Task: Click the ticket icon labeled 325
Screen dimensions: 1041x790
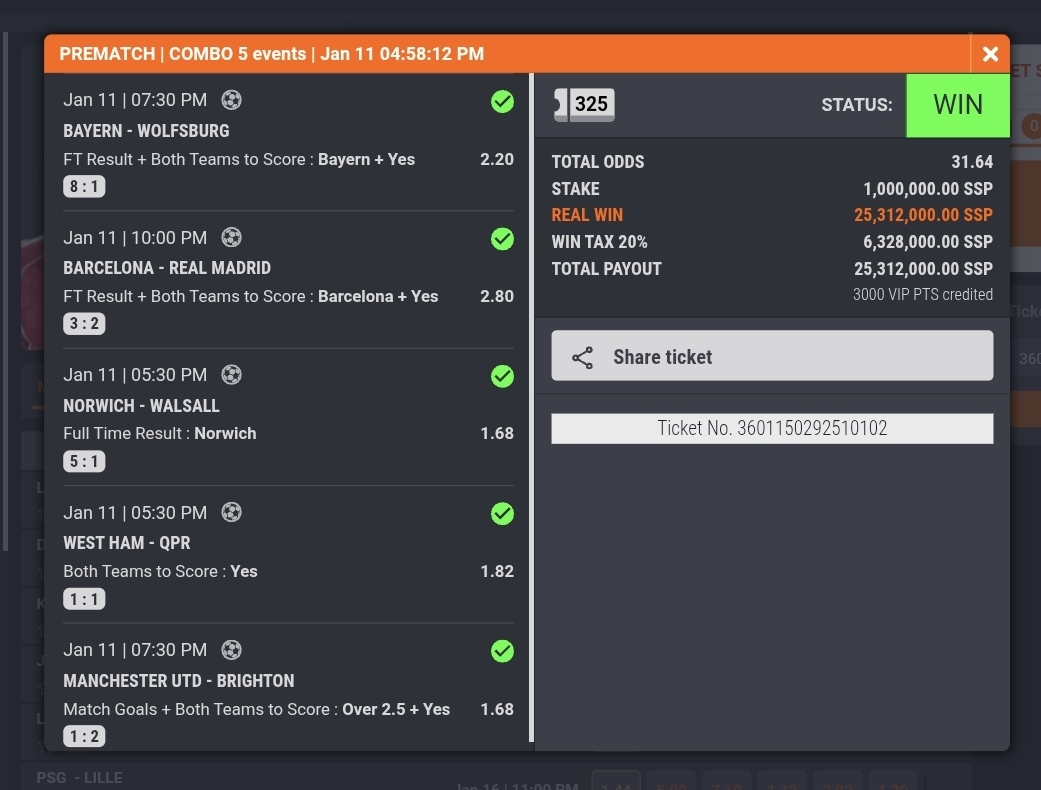Action: (584, 104)
